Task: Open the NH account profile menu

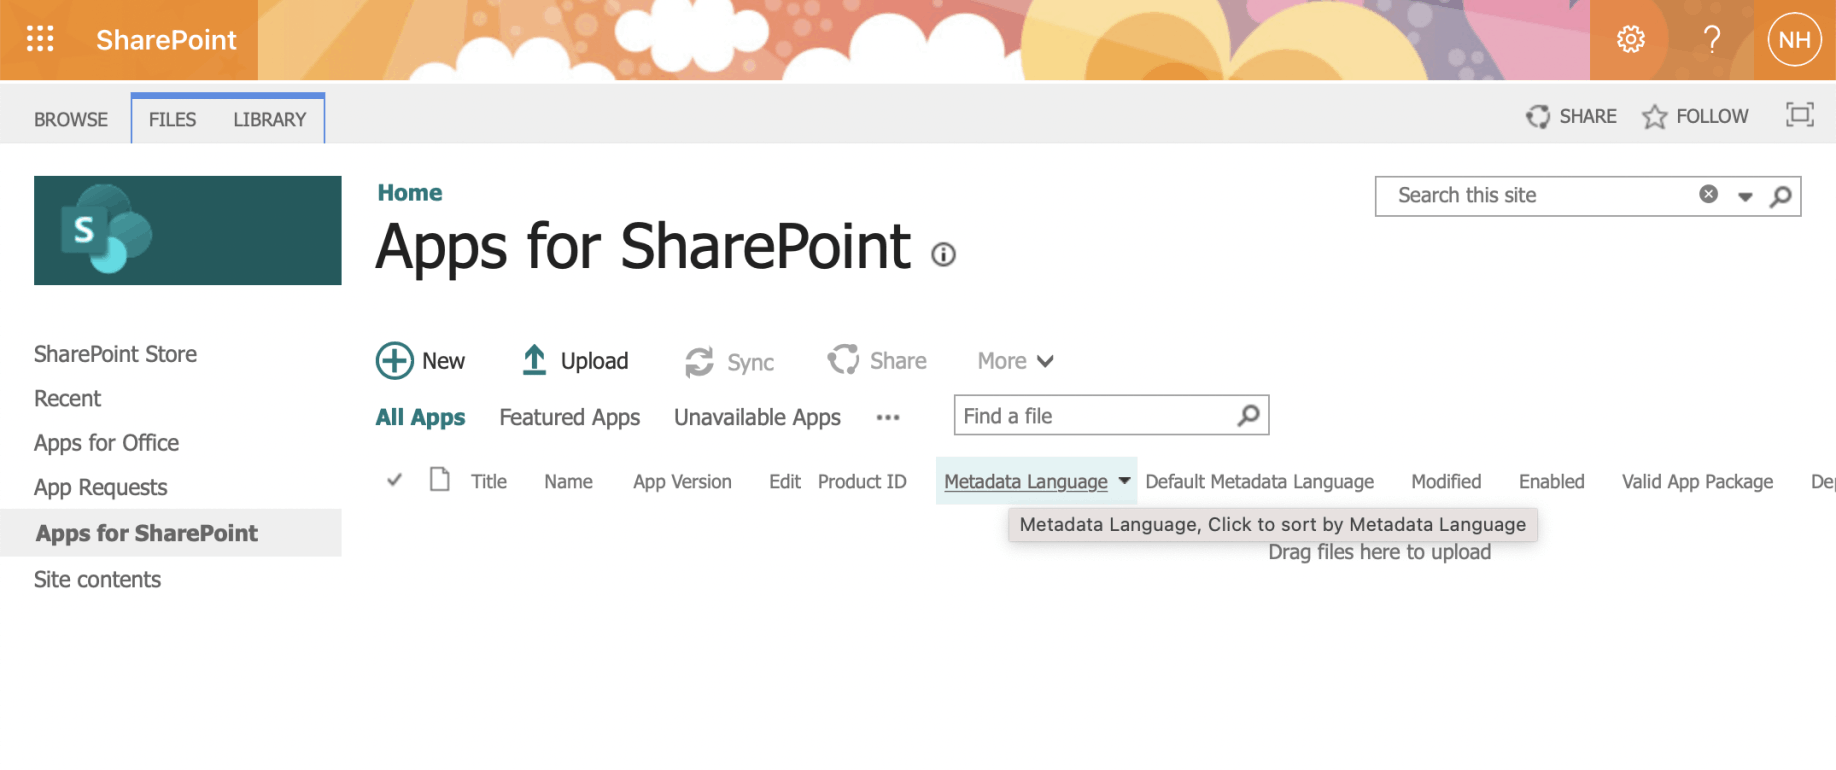Action: [x=1794, y=40]
